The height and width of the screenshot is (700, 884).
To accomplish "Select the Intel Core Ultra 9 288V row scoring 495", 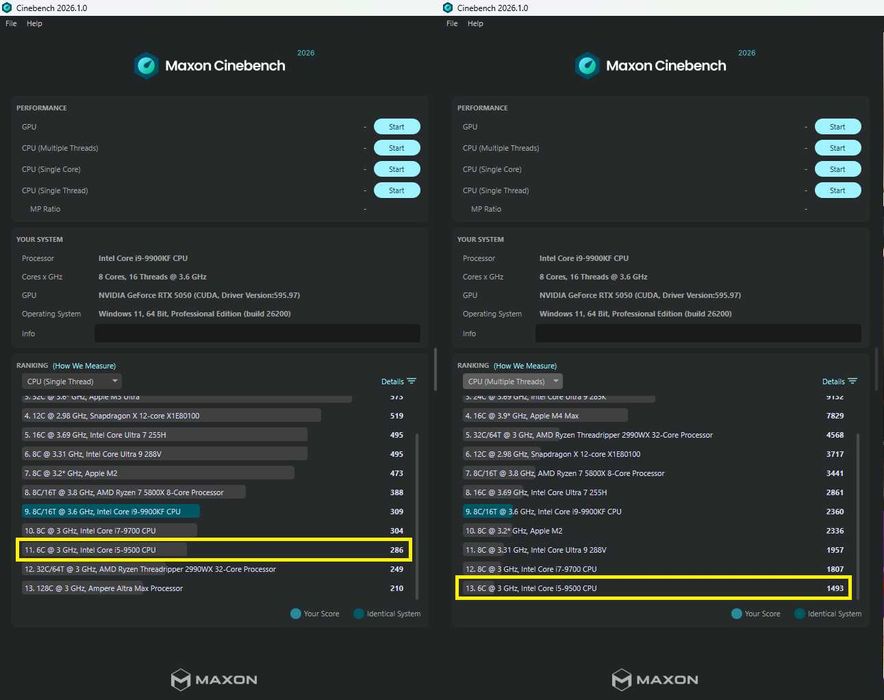I will pyautogui.click(x=215, y=454).
